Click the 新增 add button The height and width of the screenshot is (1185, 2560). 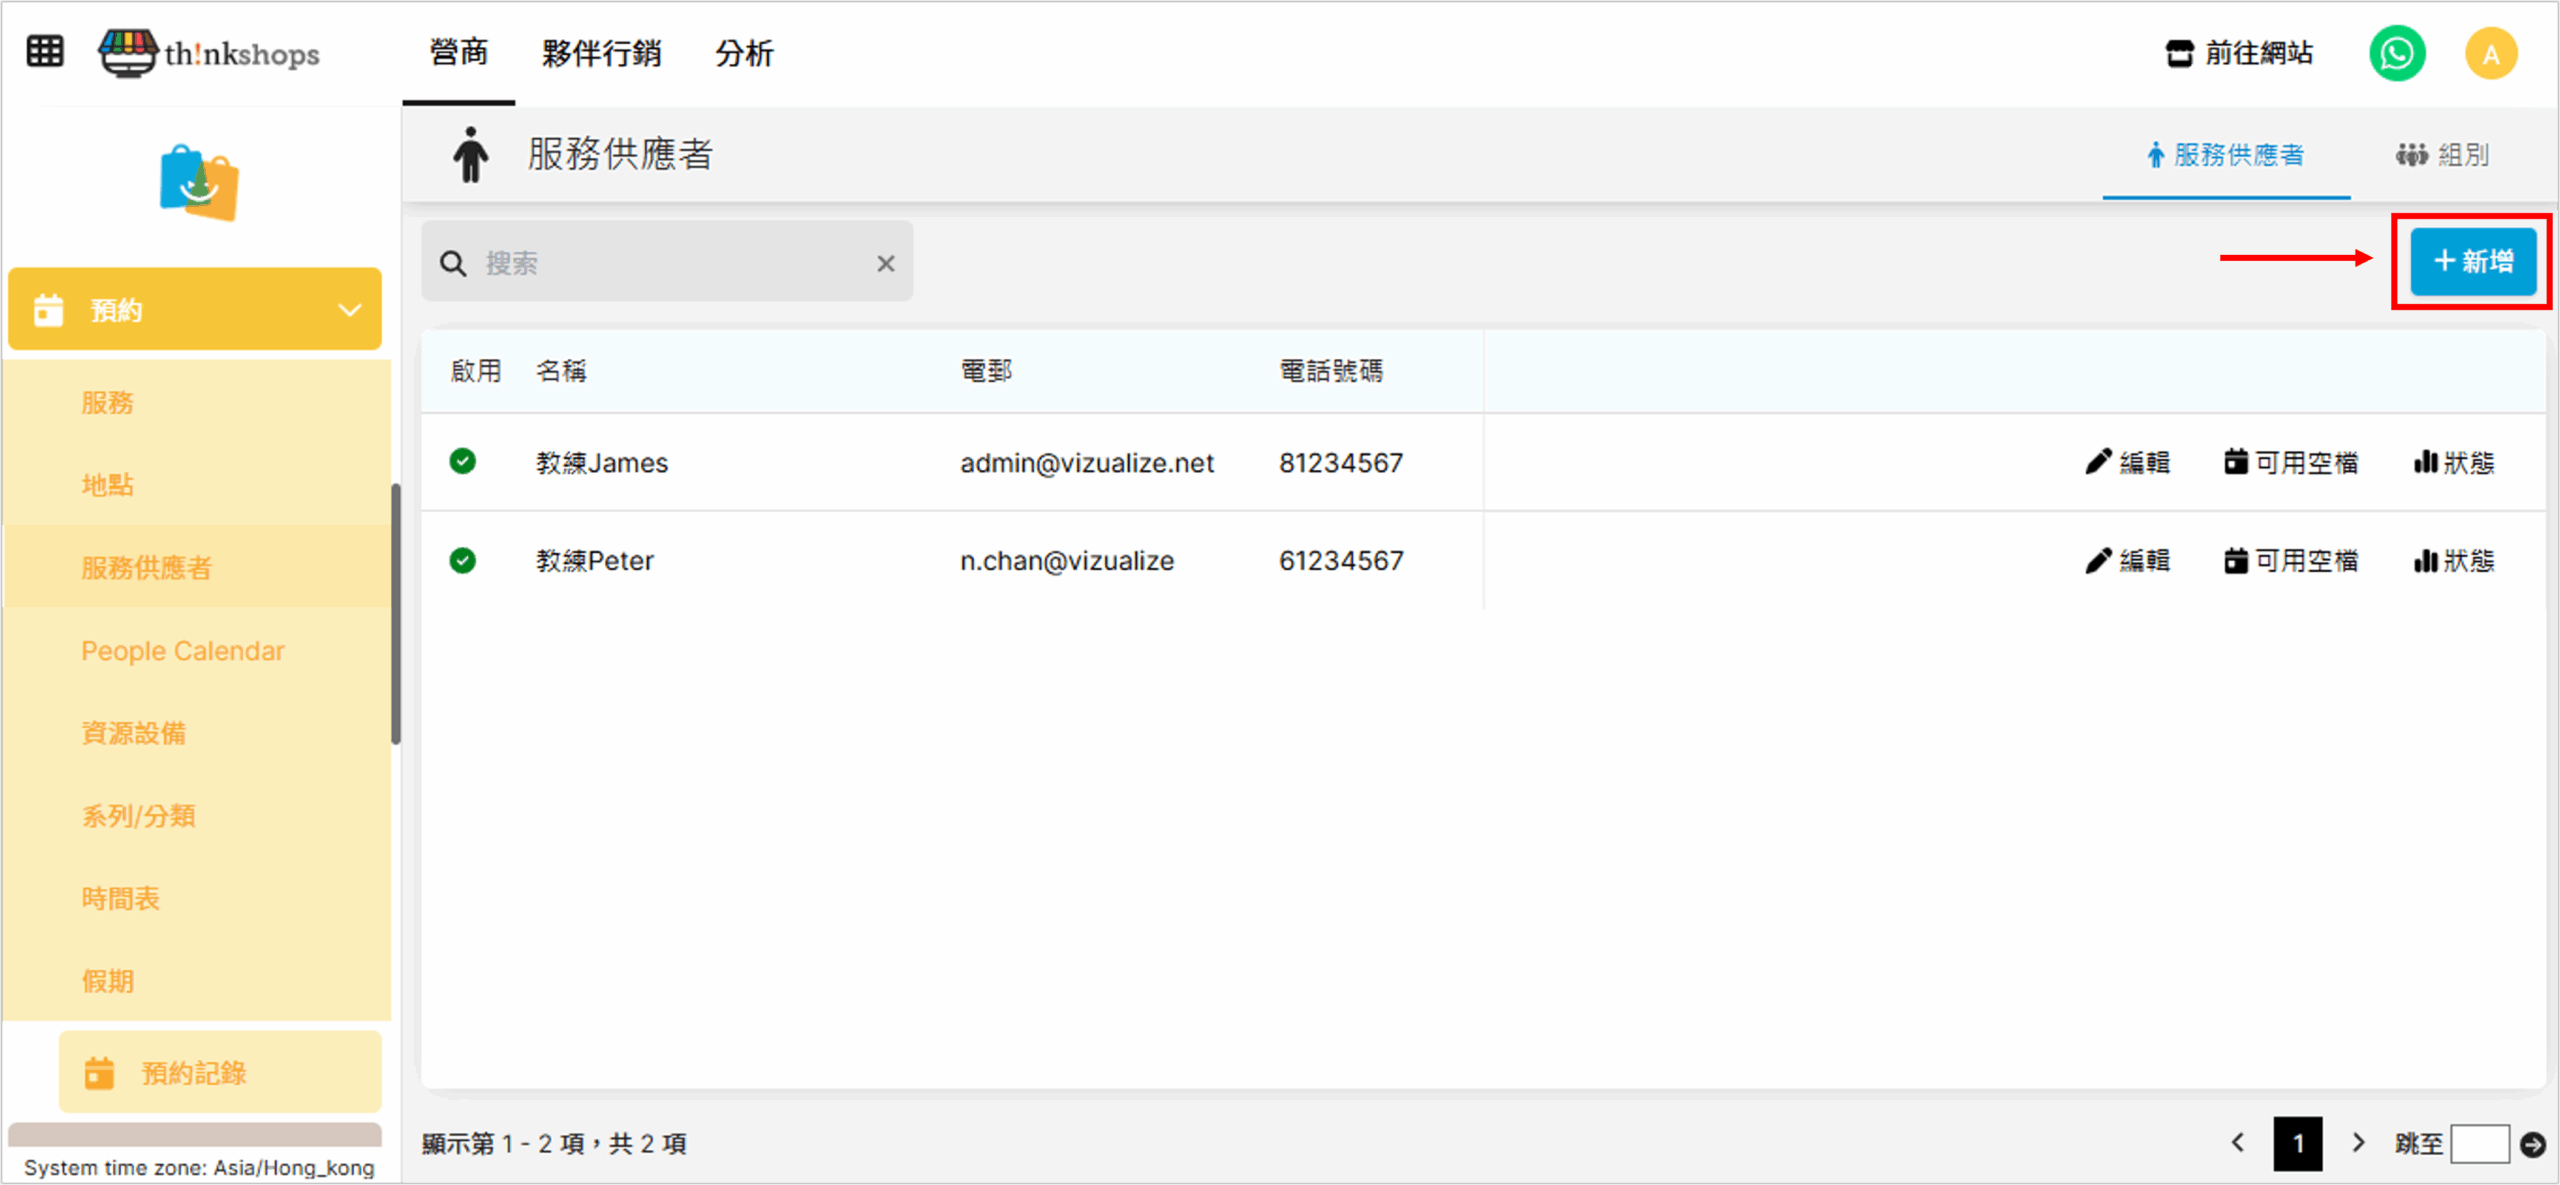pos(2472,261)
